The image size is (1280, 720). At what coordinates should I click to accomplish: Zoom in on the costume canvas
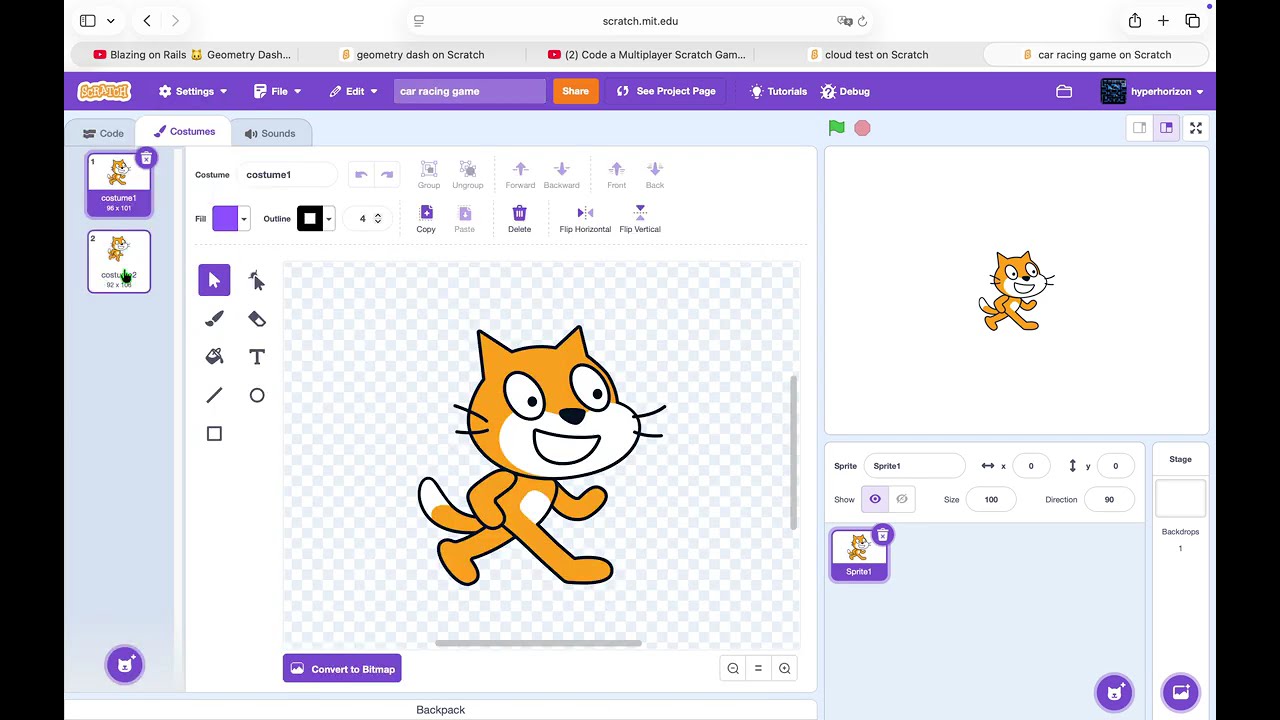(x=784, y=669)
